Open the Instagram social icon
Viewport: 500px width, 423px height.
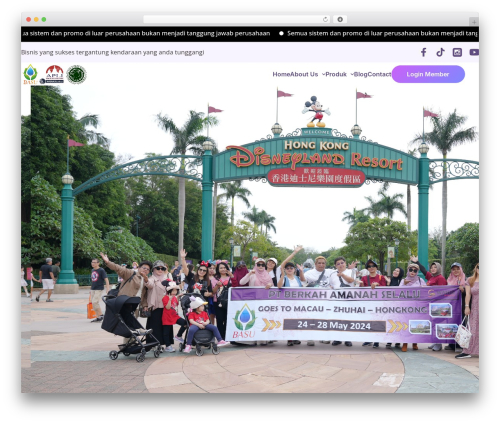click(457, 52)
